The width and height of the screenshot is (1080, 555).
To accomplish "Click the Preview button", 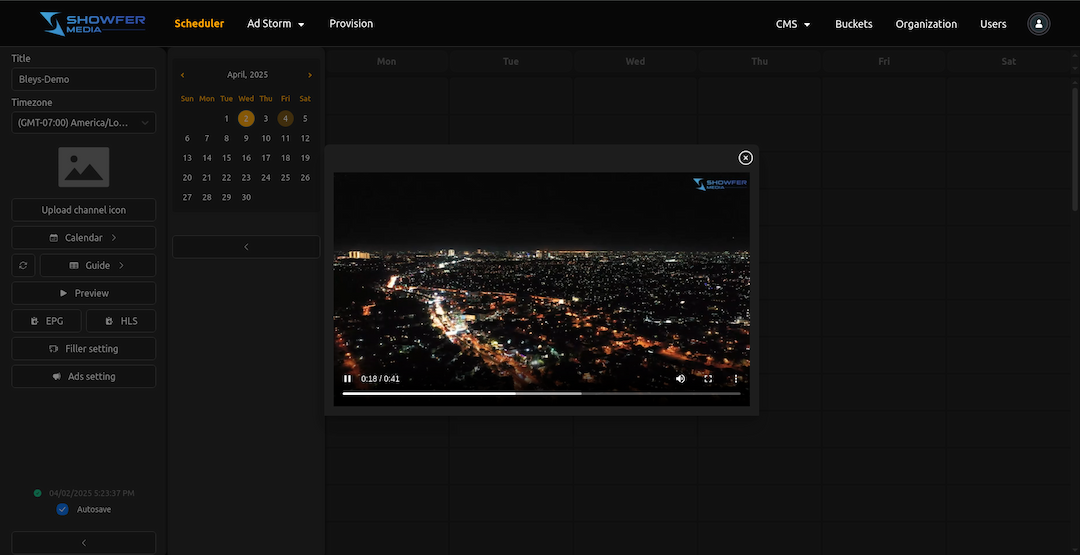I will [83, 293].
